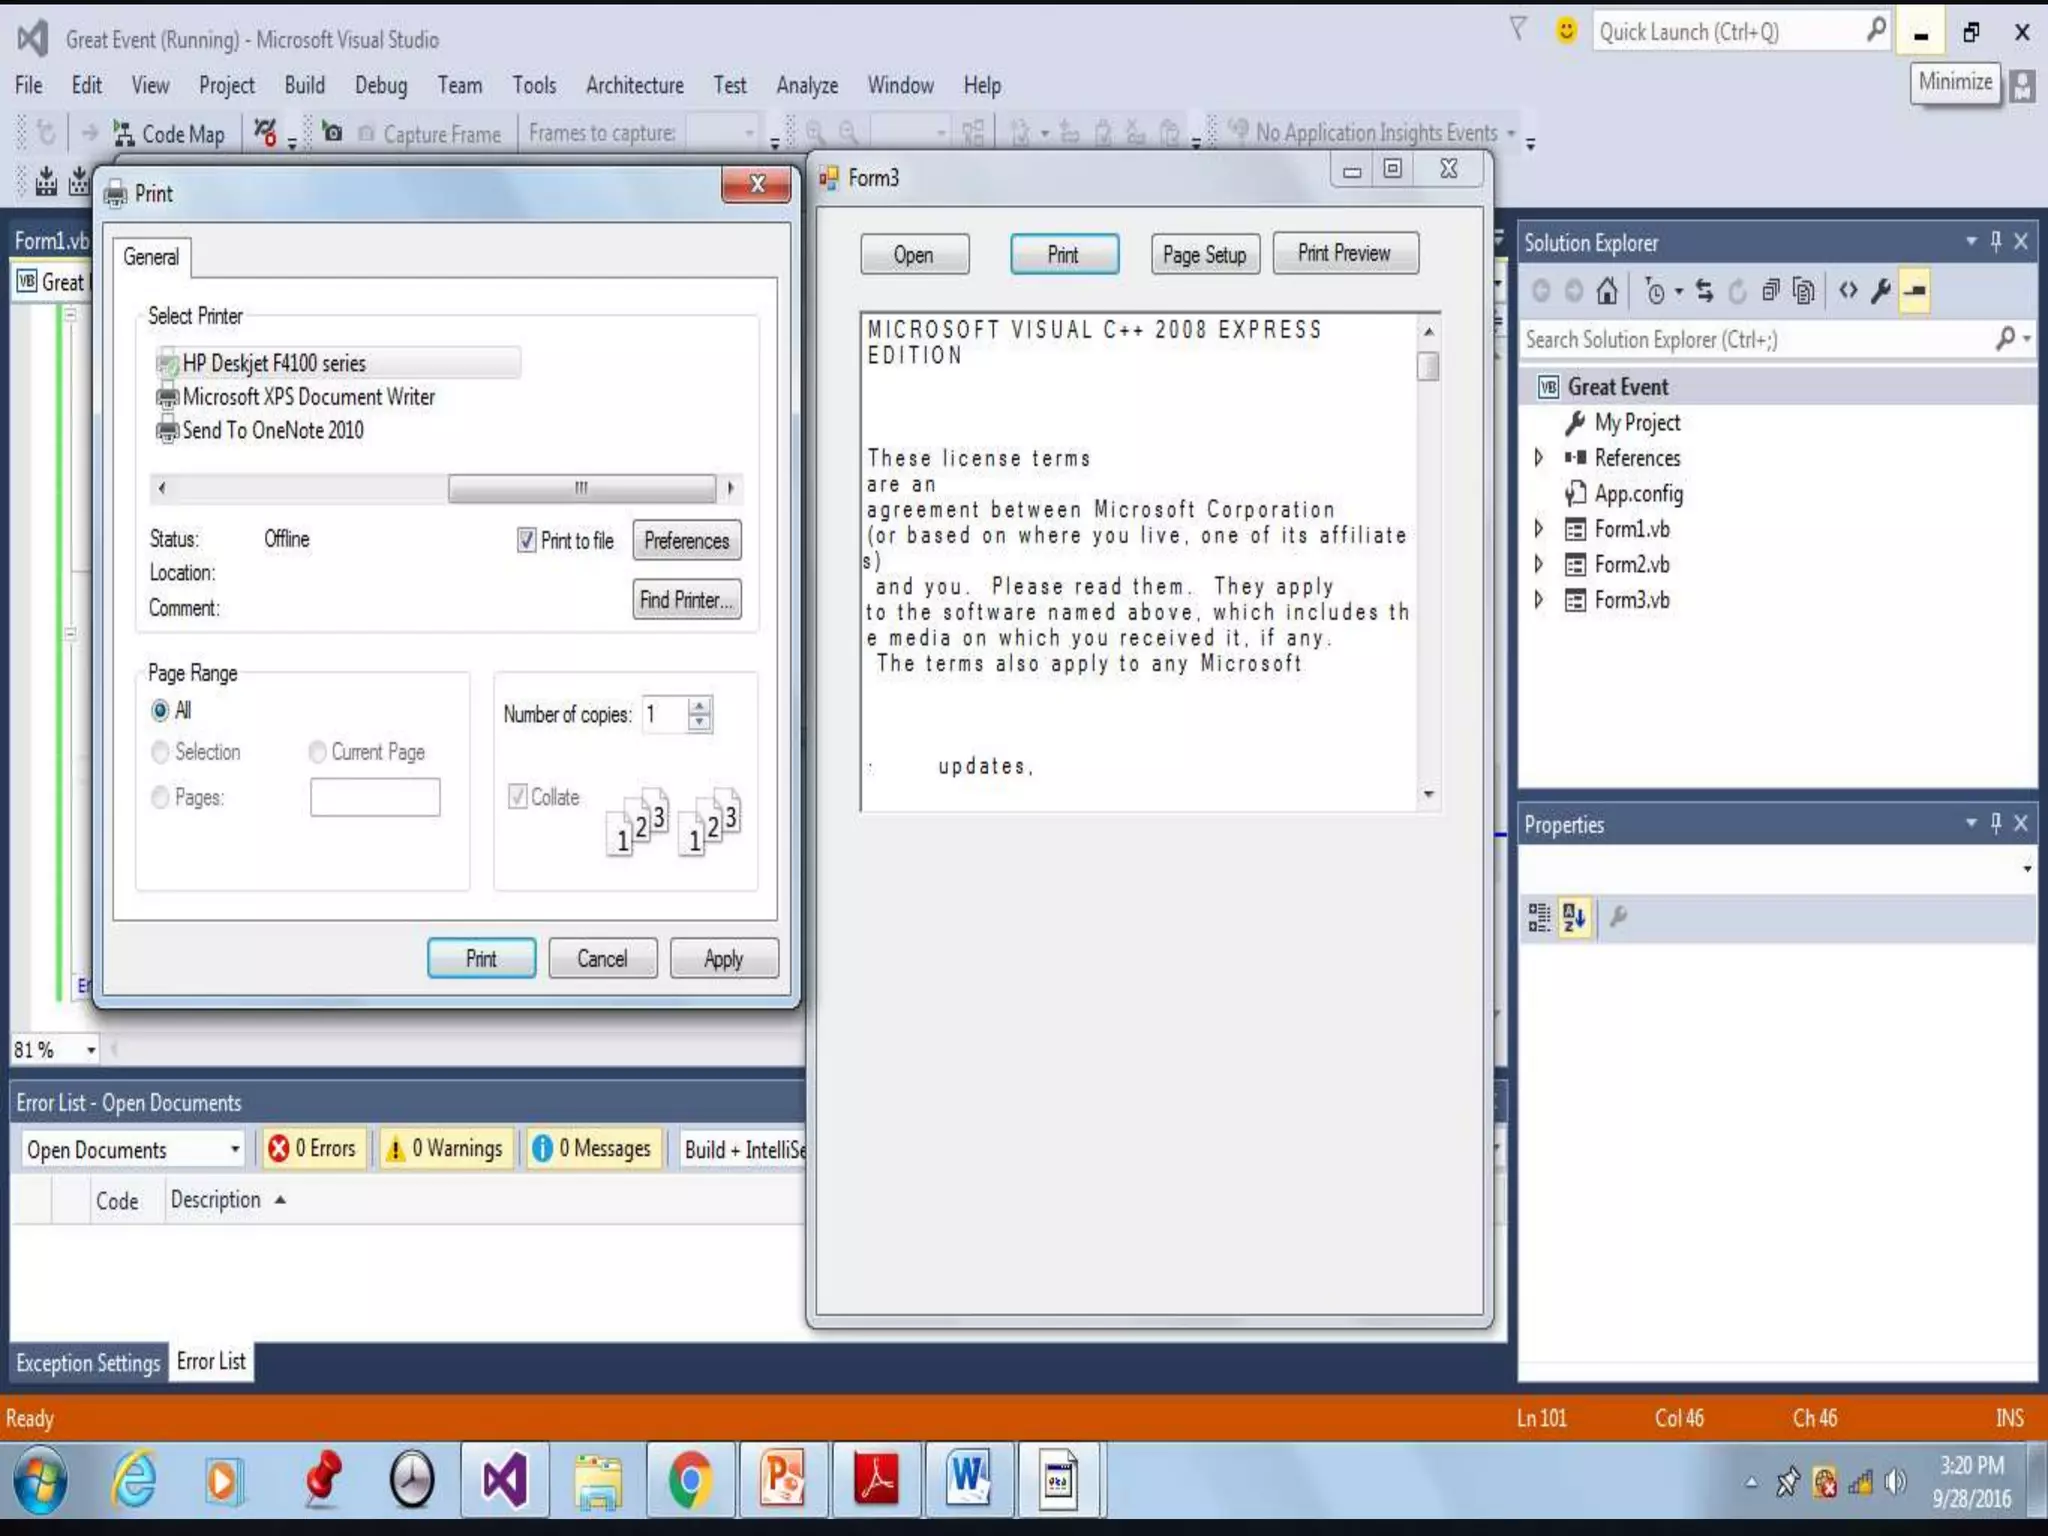Open Properties via the wrench icon
This screenshot has height=1536, width=2048.
[1881, 291]
